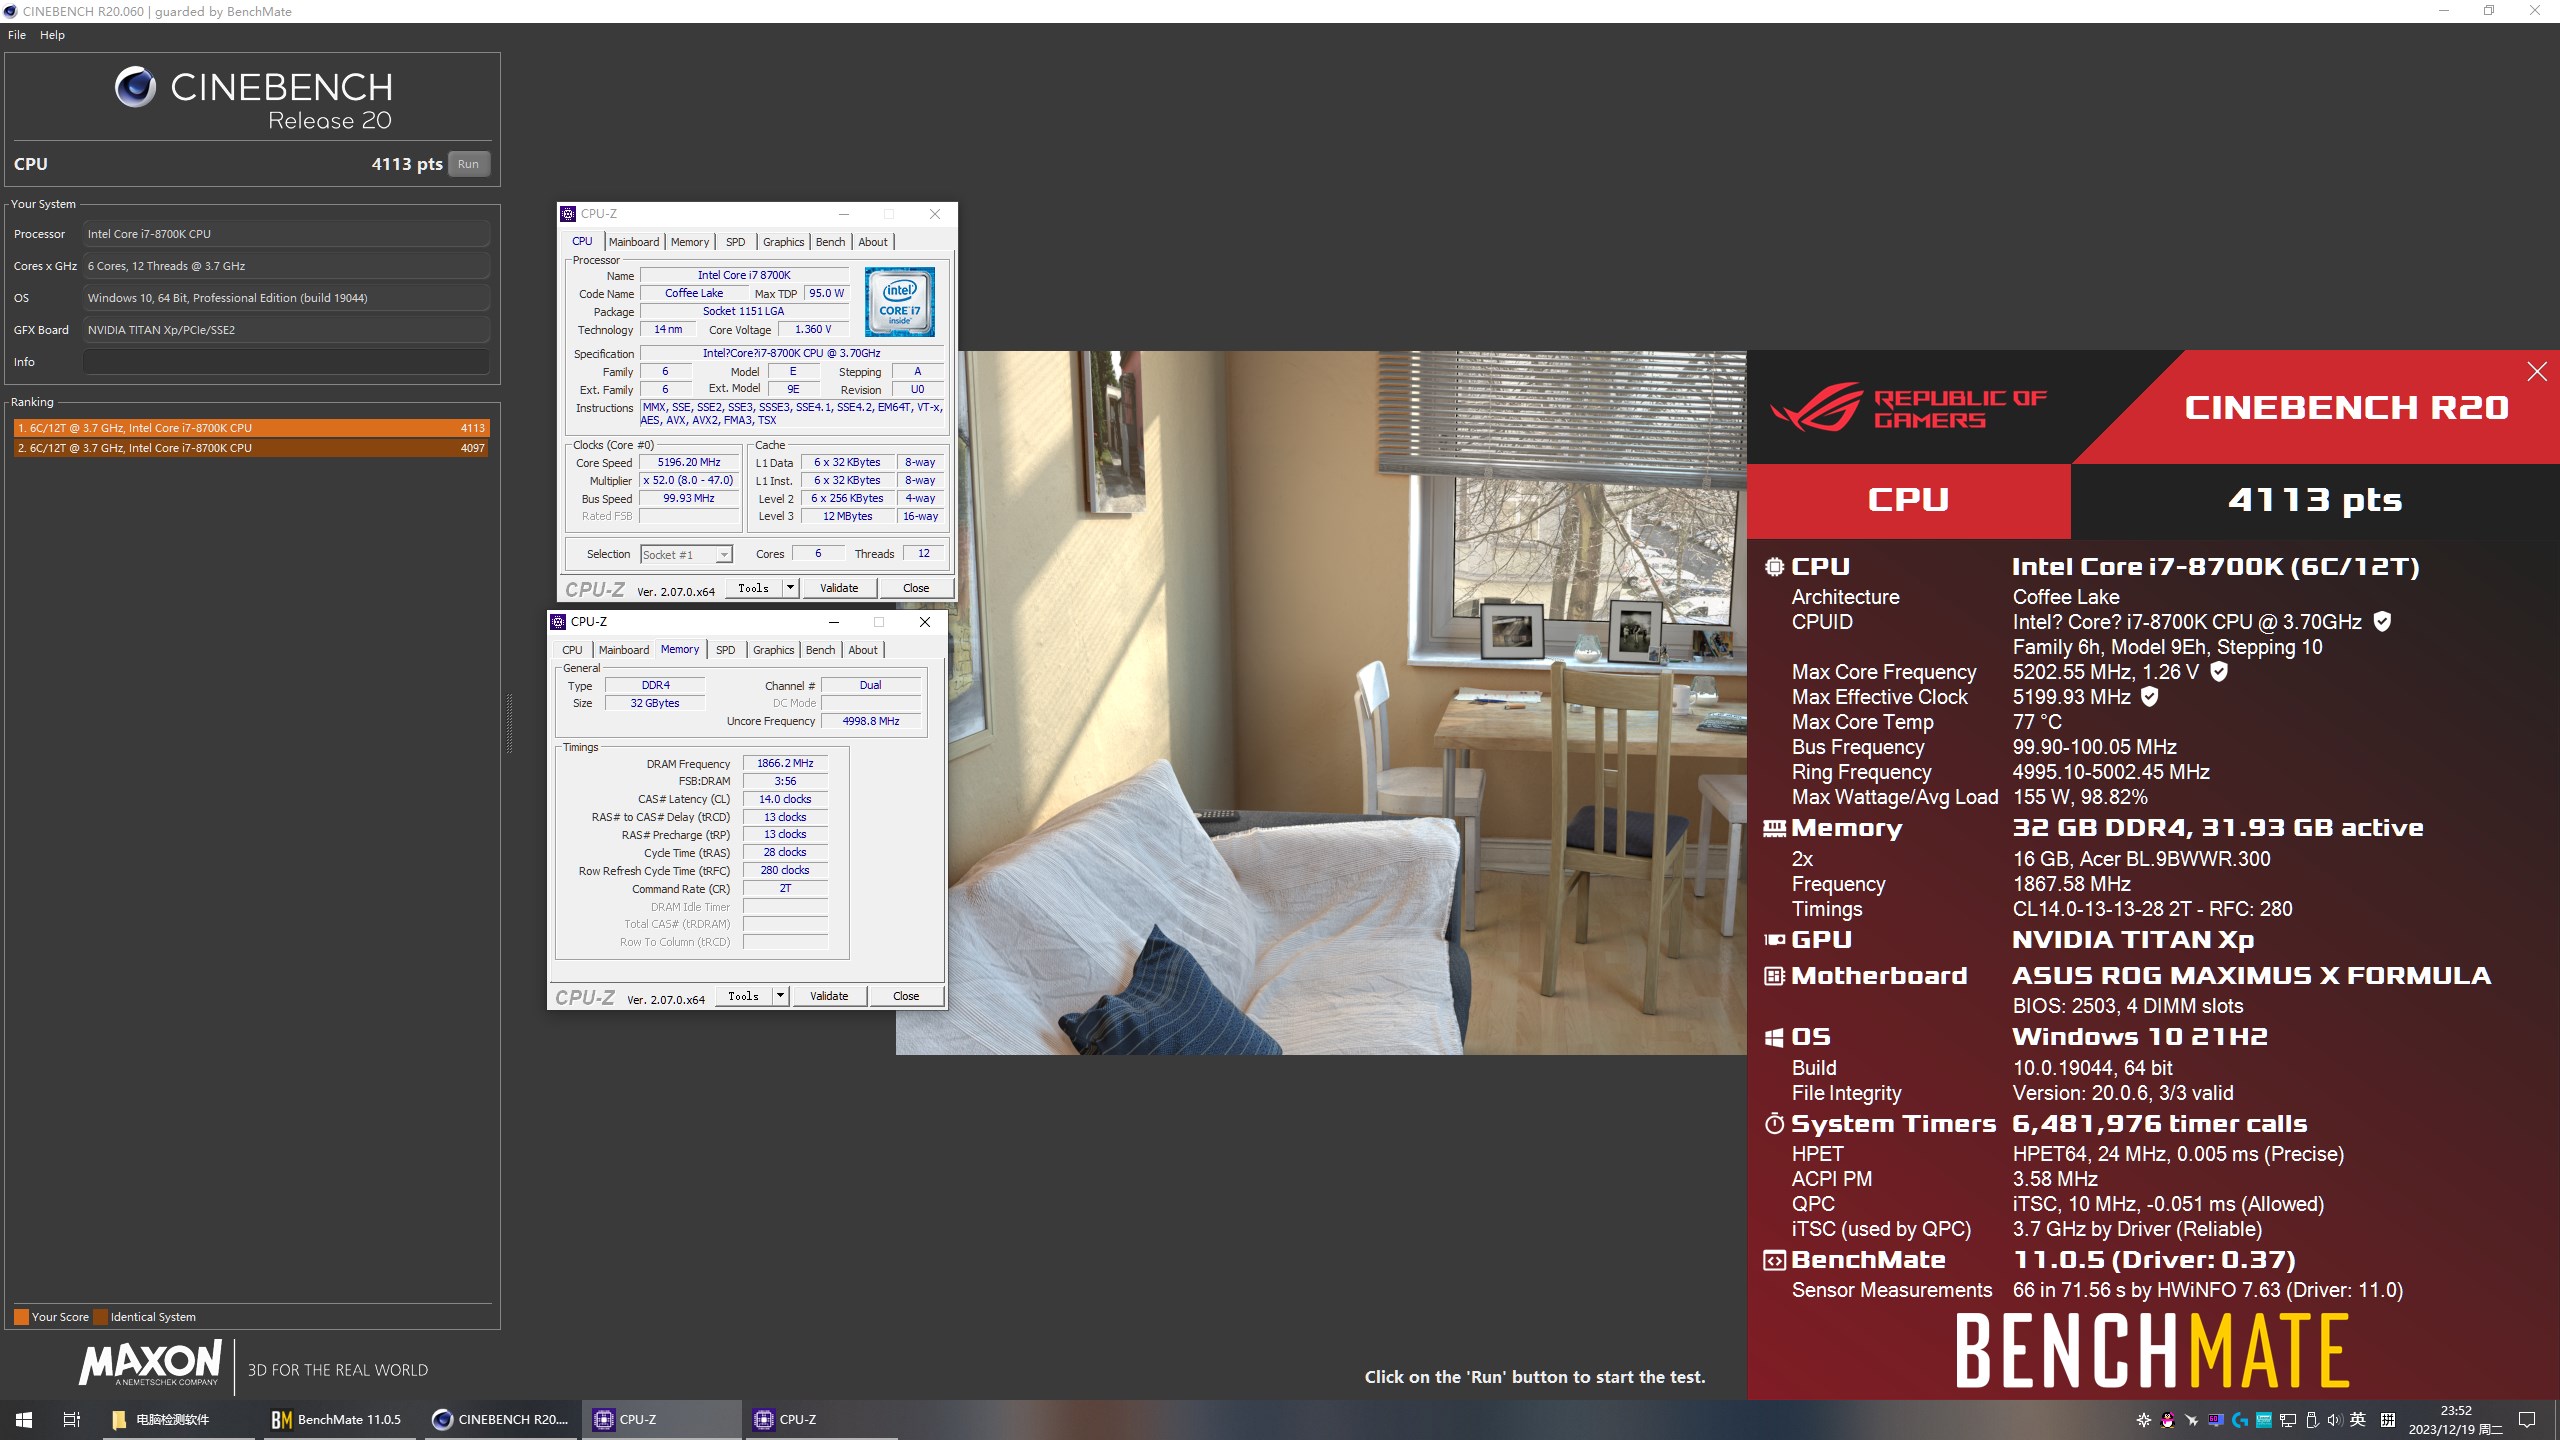Switch to CINEBENCH R20 taskbar item
Image resolution: width=2560 pixels, height=1440 pixels.
[500, 1420]
